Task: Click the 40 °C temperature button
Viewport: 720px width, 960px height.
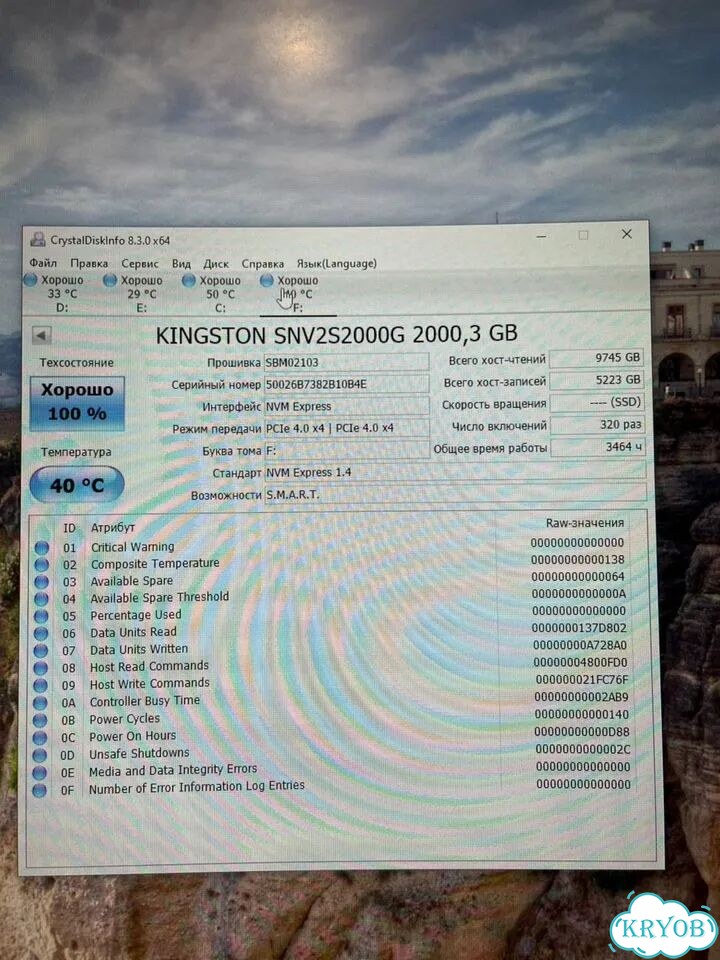Action: (x=77, y=486)
